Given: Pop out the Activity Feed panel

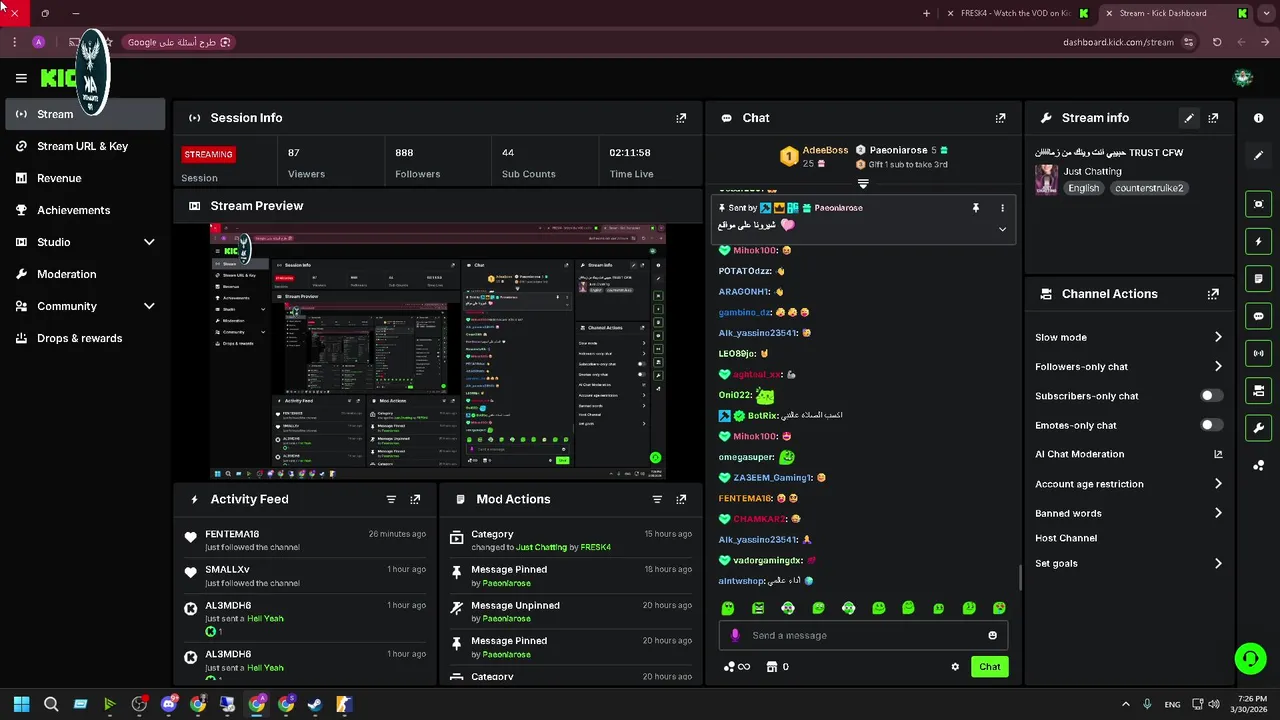Looking at the screenshot, I should coord(415,499).
